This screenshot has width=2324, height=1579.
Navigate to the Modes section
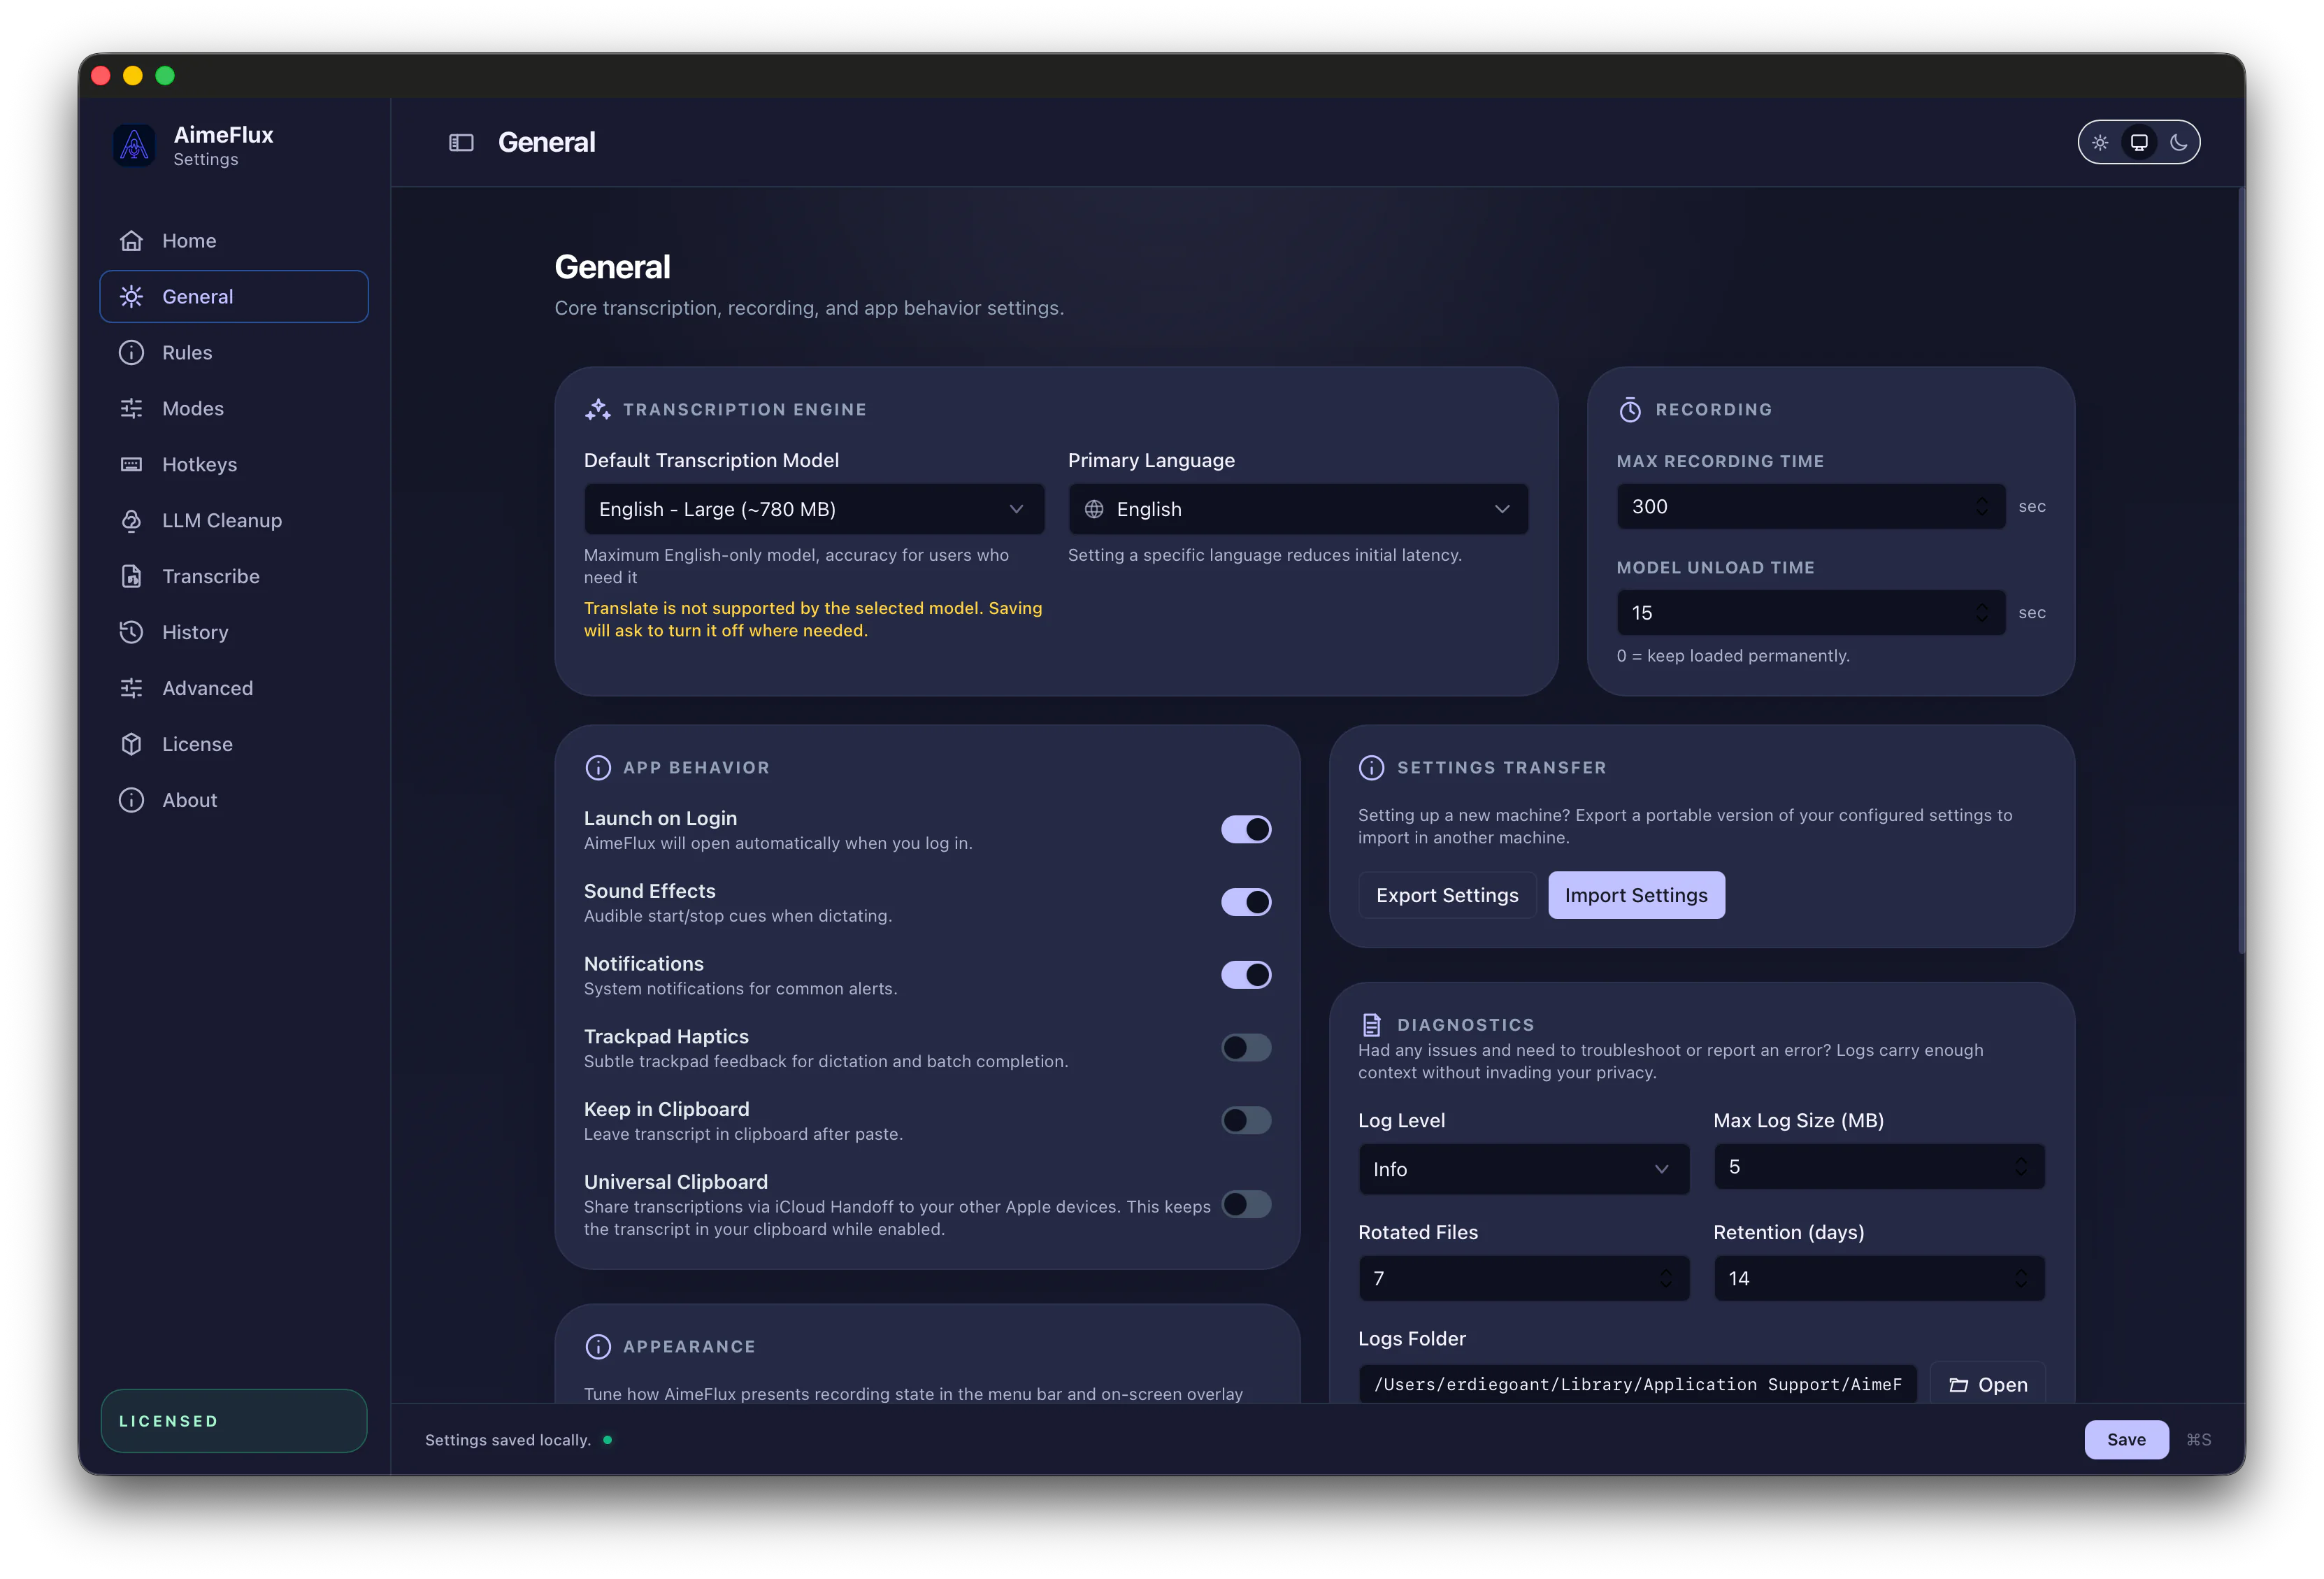[234, 409]
